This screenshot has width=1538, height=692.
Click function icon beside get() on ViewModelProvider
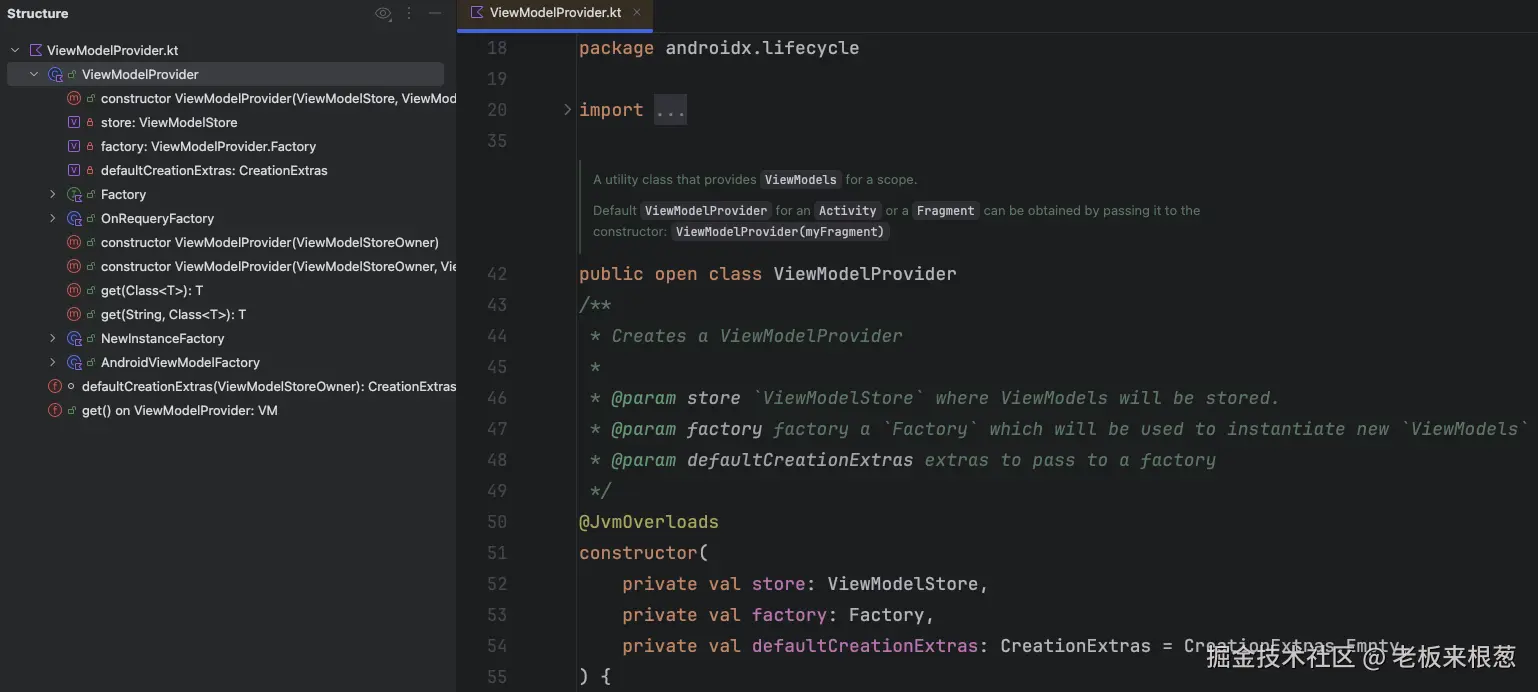point(55,410)
